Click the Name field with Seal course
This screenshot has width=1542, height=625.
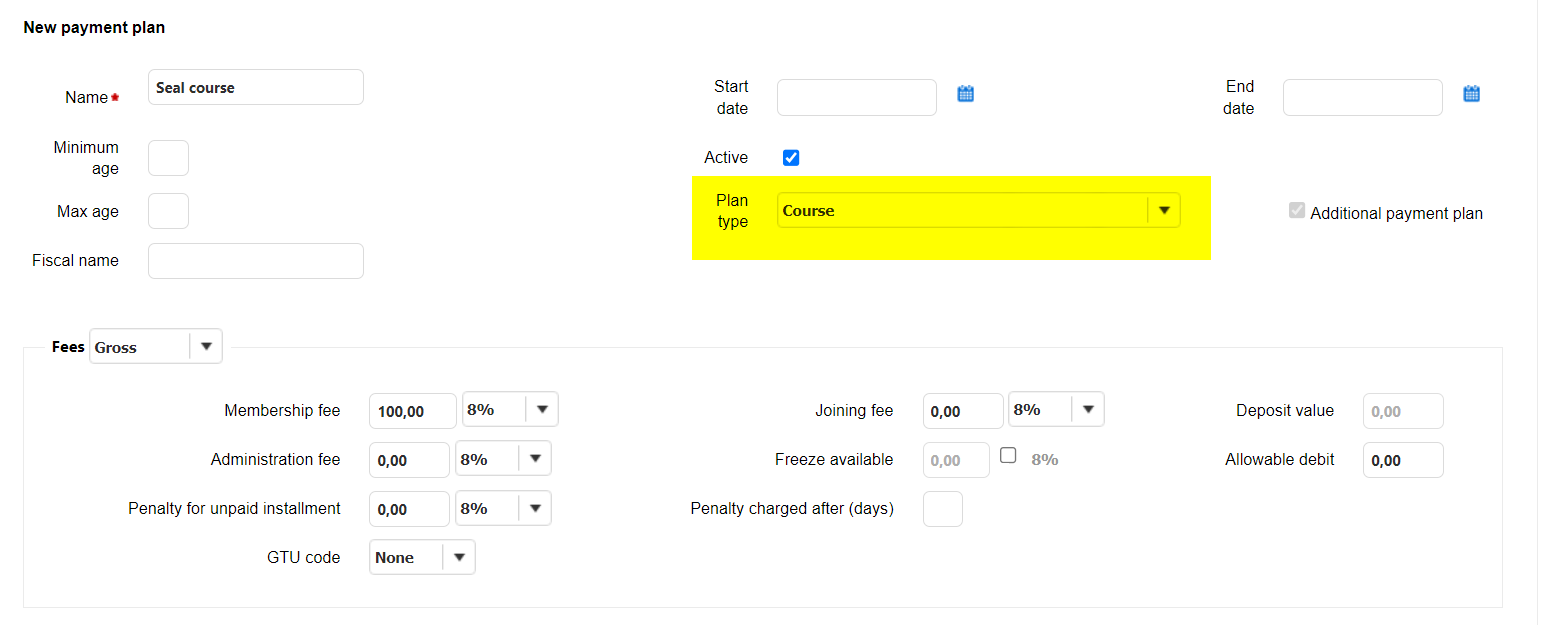[255, 88]
